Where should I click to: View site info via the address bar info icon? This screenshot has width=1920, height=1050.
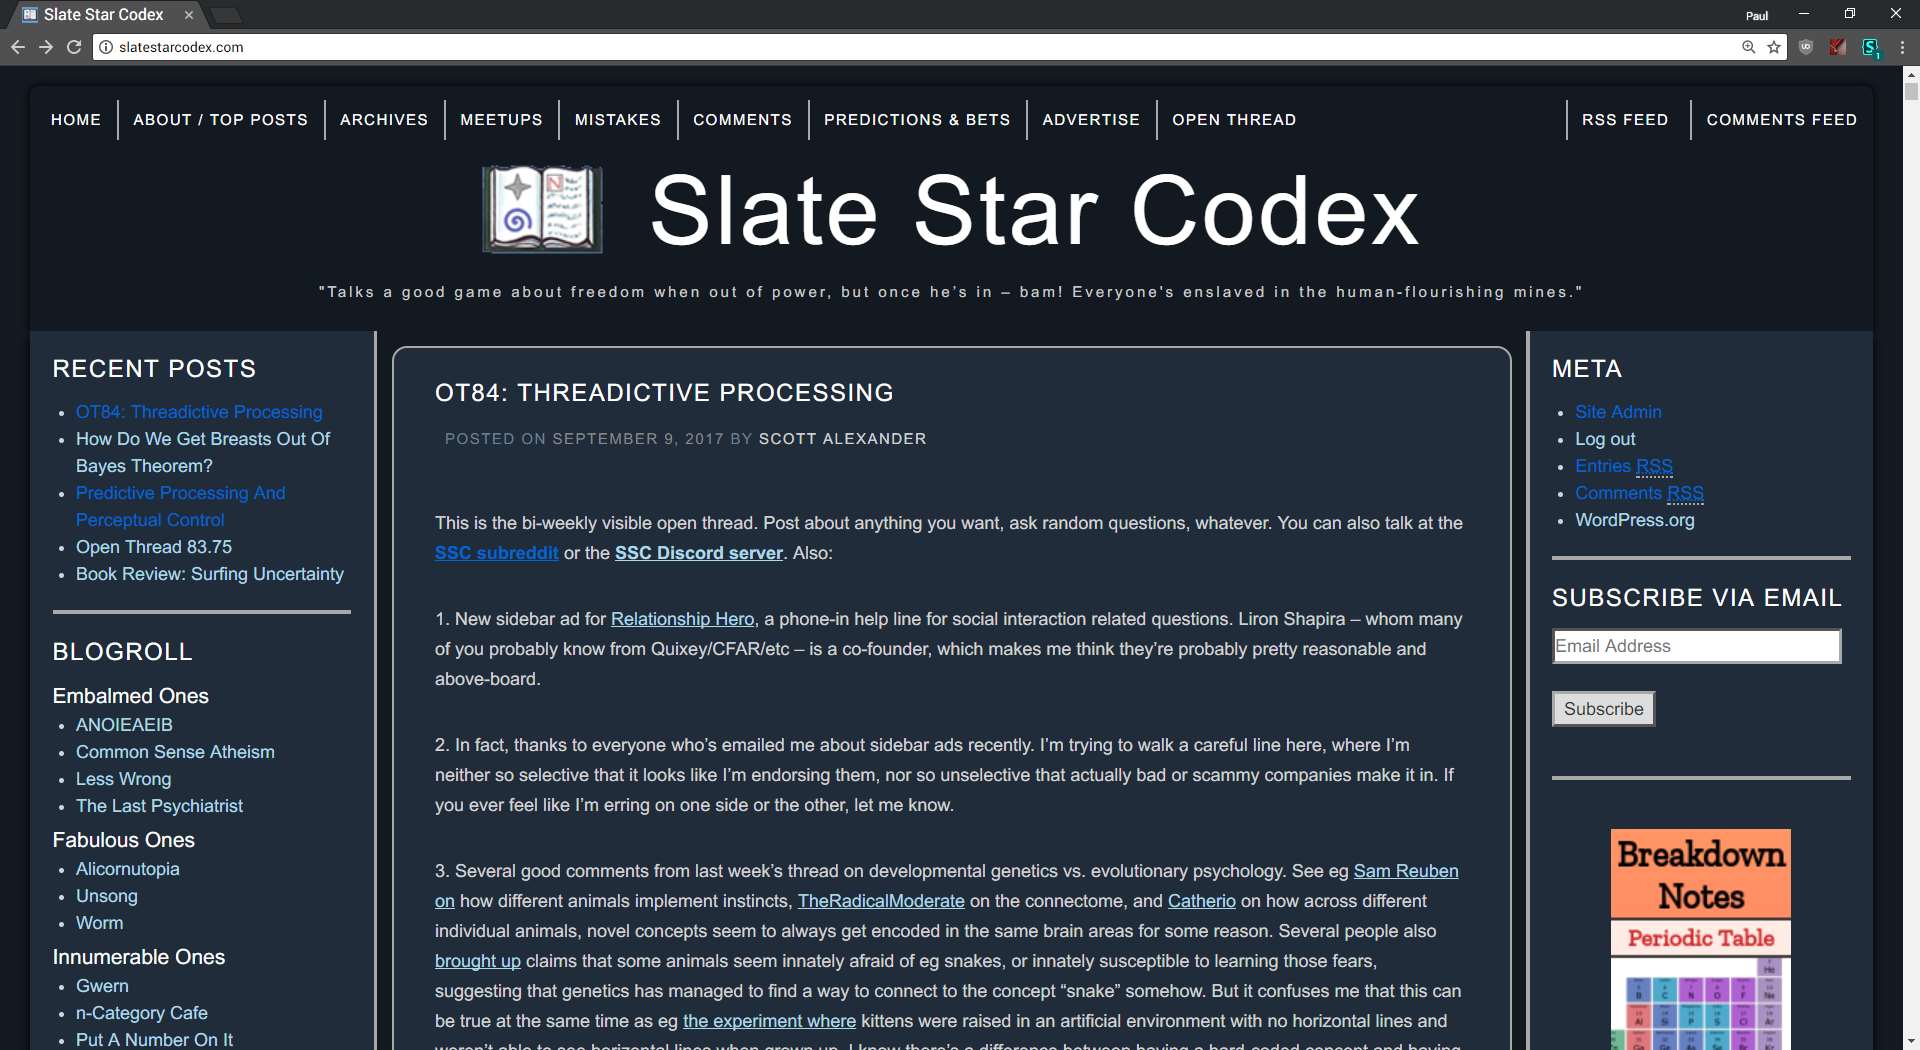click(x=105, y=46)
